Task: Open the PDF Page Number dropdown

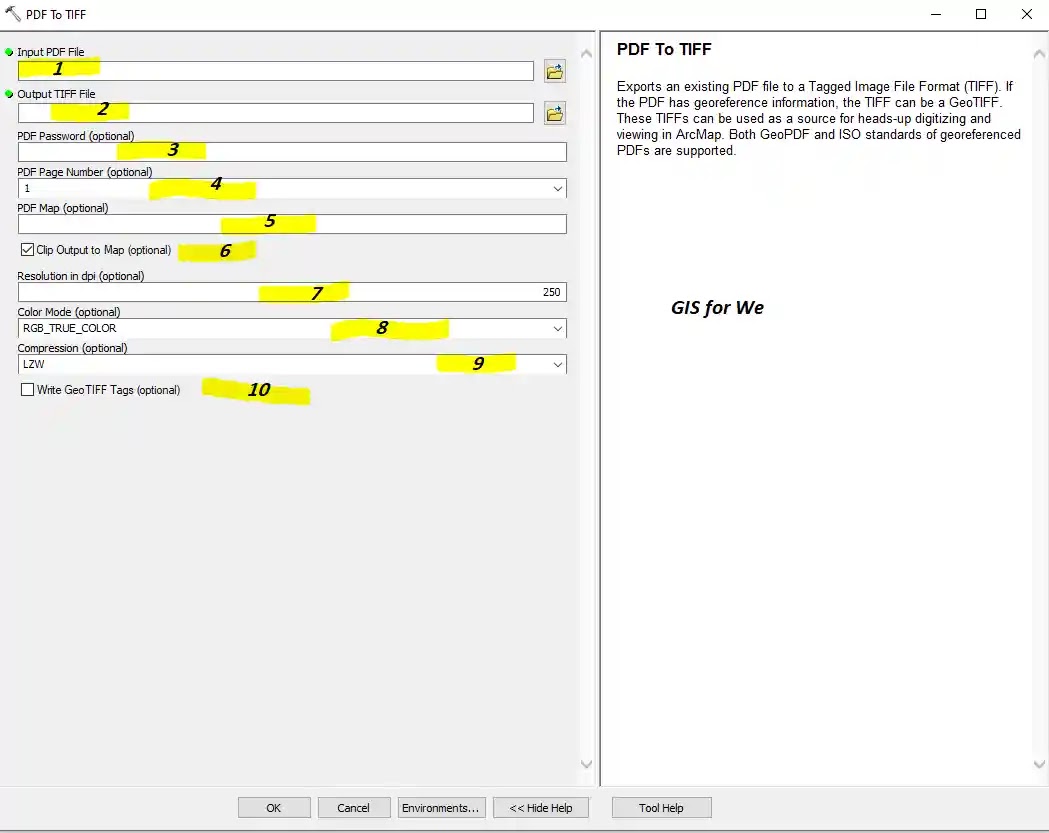Action: pyautogui.click(x=558, y=189)
